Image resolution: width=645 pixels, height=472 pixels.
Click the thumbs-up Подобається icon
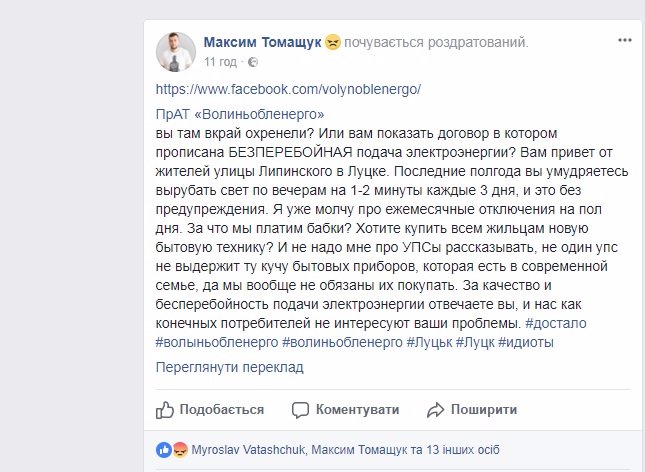(166, 409)
